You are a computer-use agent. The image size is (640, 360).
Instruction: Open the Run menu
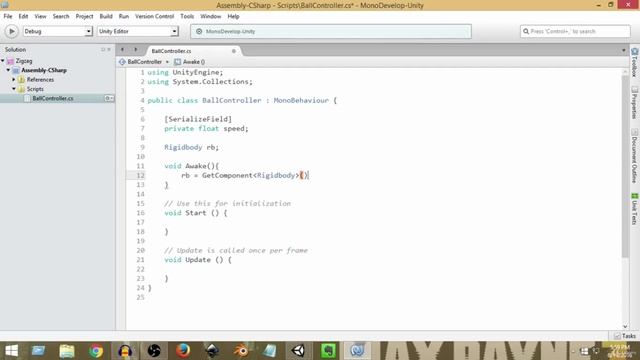tap(124, 16)
